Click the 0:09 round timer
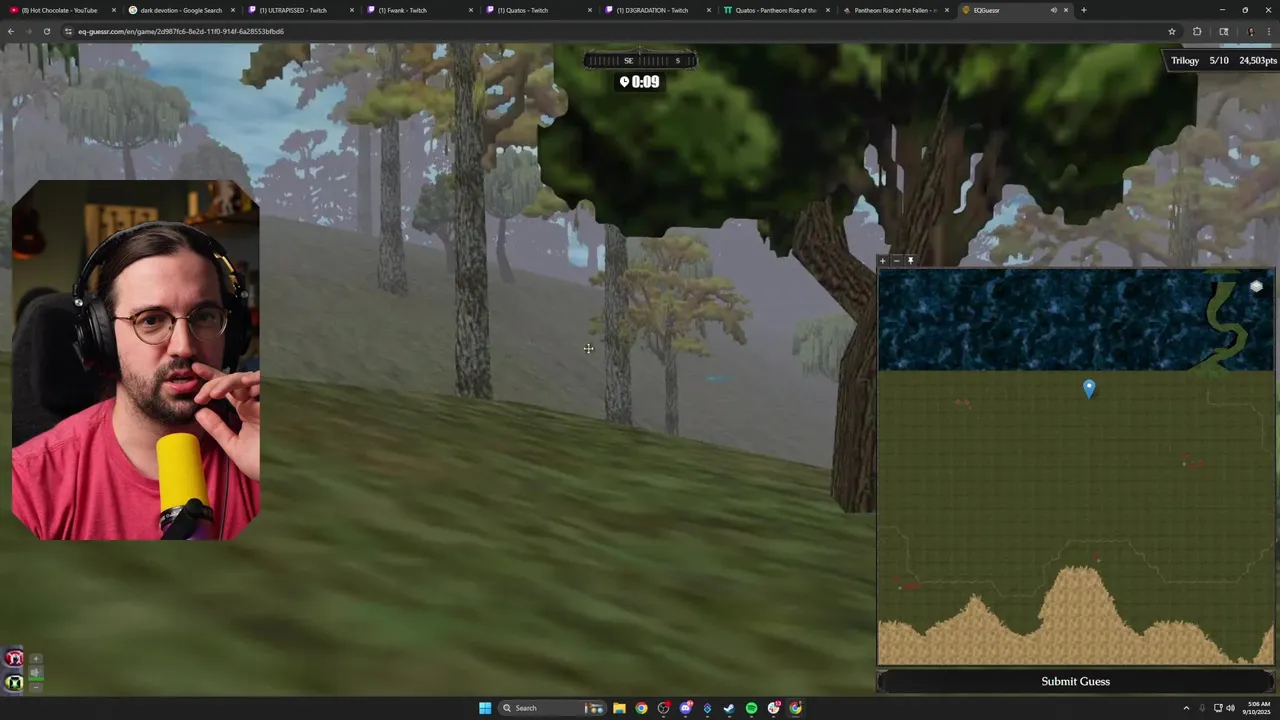The height and width of the screenshot is (720, 1280). click(x=640, y=82)
